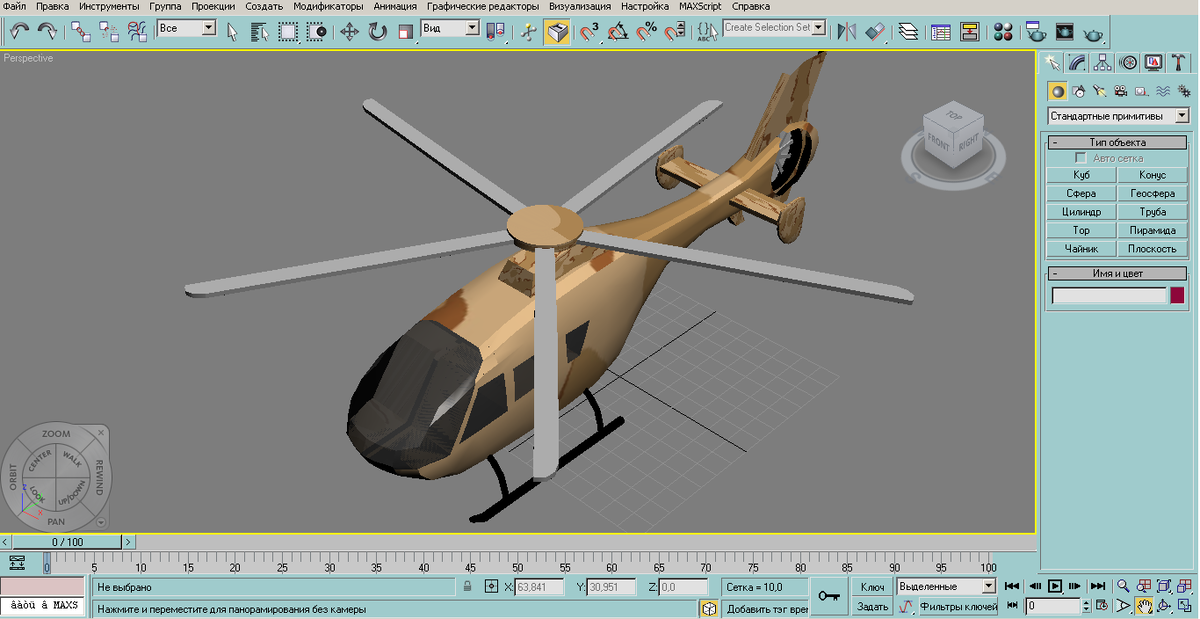Open the Стандартные примитивы dropdown
1200x619 pixels.
pos(1118,116)
